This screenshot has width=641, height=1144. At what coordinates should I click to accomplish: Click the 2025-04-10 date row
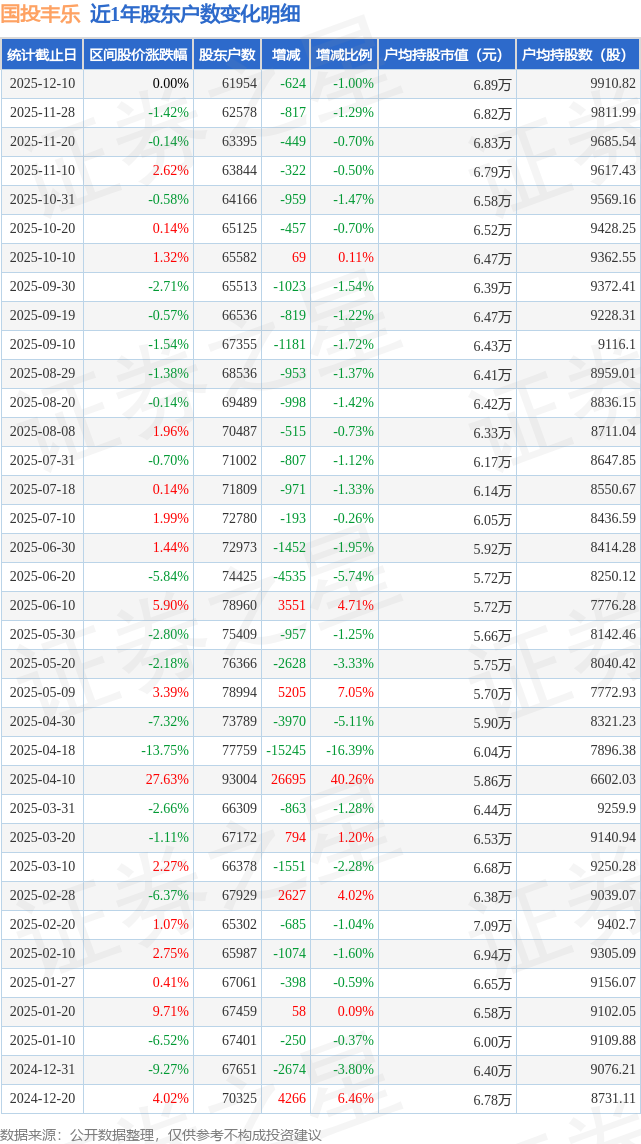point(42,780)
